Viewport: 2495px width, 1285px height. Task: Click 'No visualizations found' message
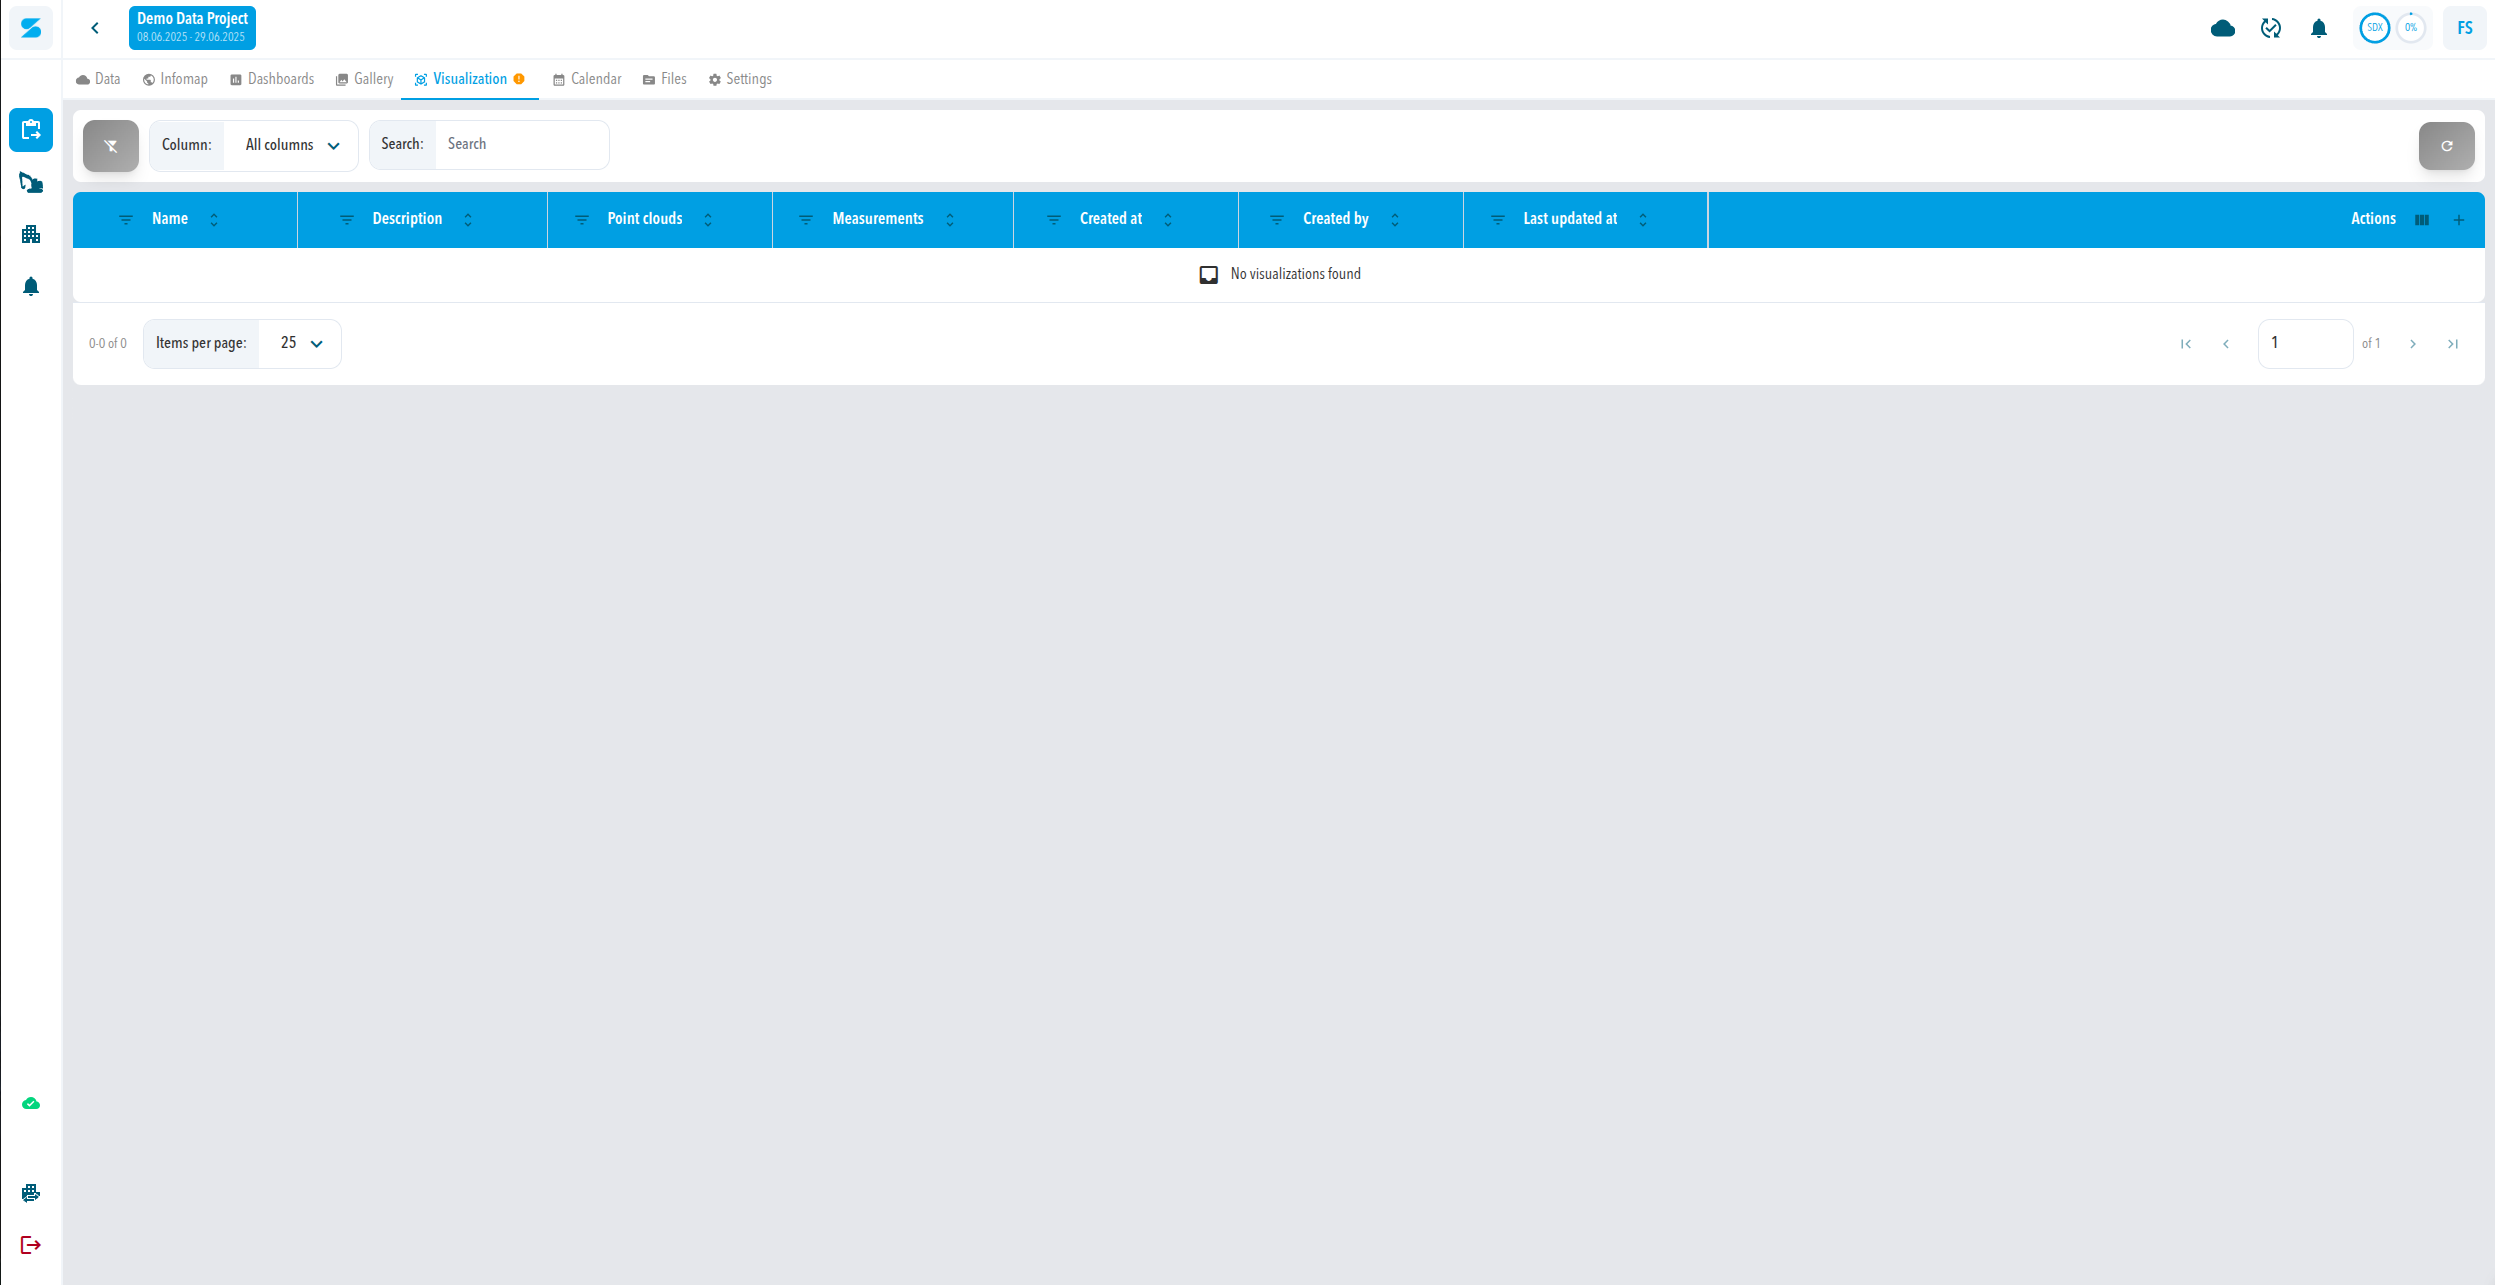click(x=1295, y=274)
